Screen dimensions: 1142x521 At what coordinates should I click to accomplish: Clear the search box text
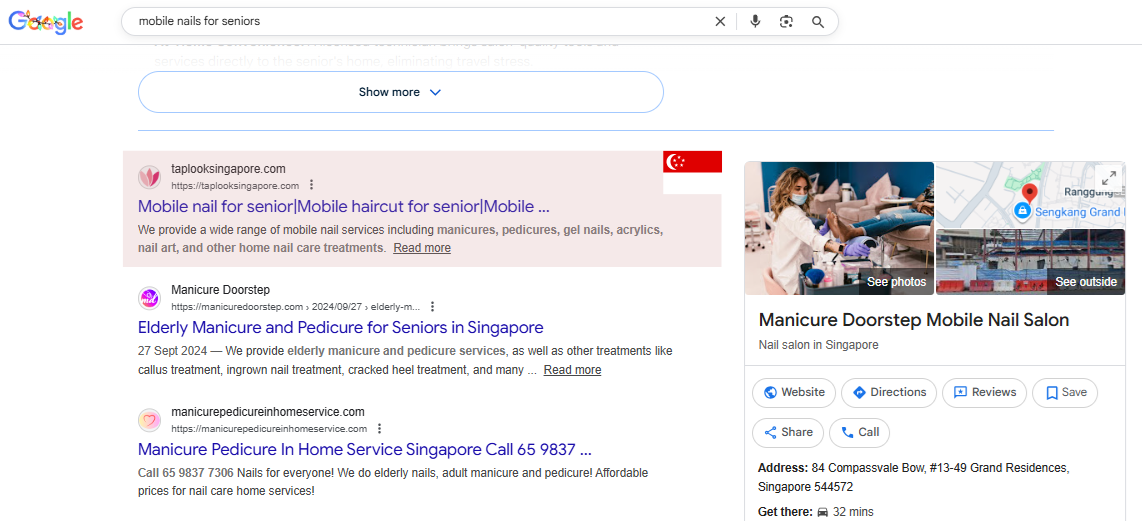(720, 22)
